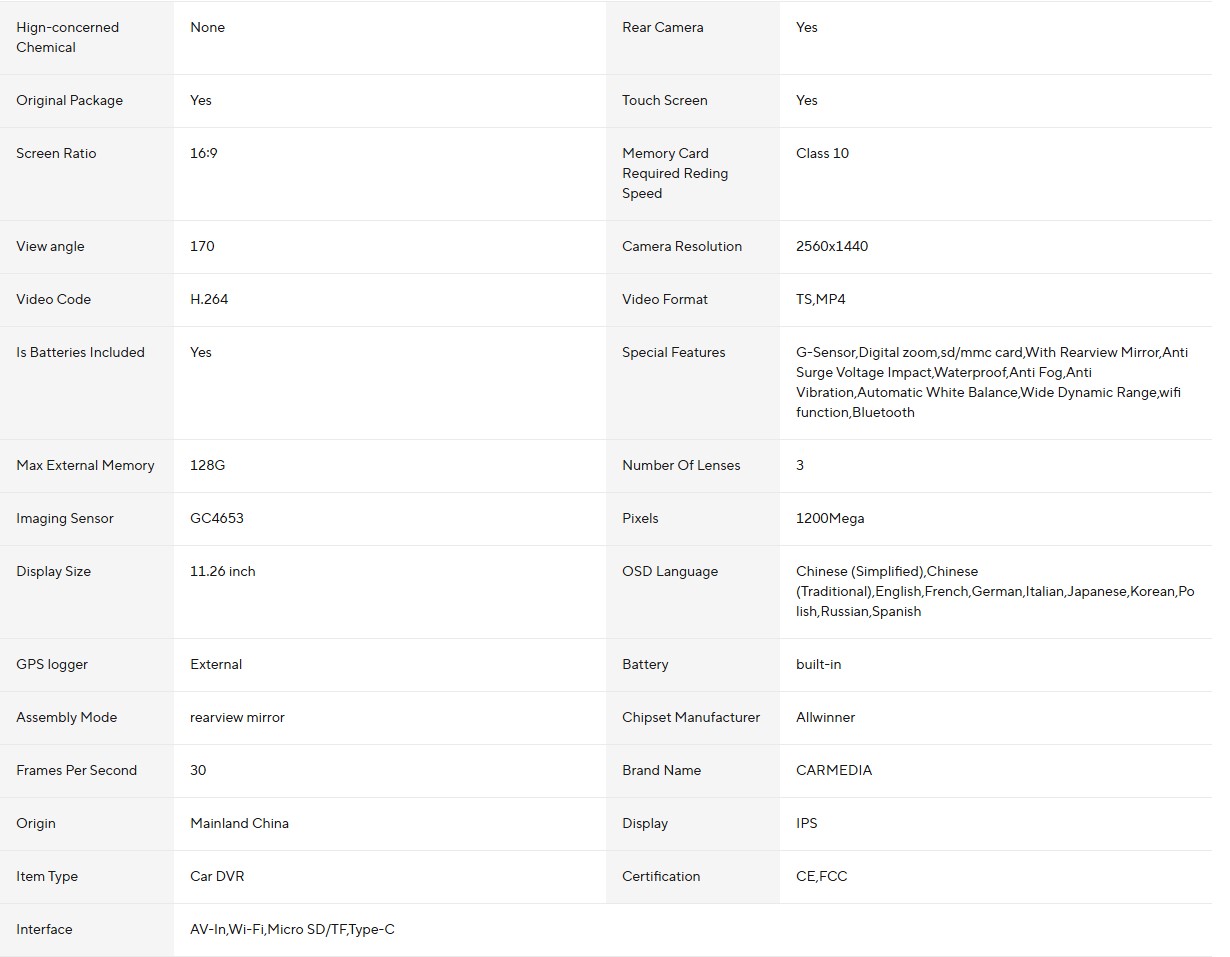
Task: Click the Camera Resolution value 2560x1440
Action: tap(832, 246)
